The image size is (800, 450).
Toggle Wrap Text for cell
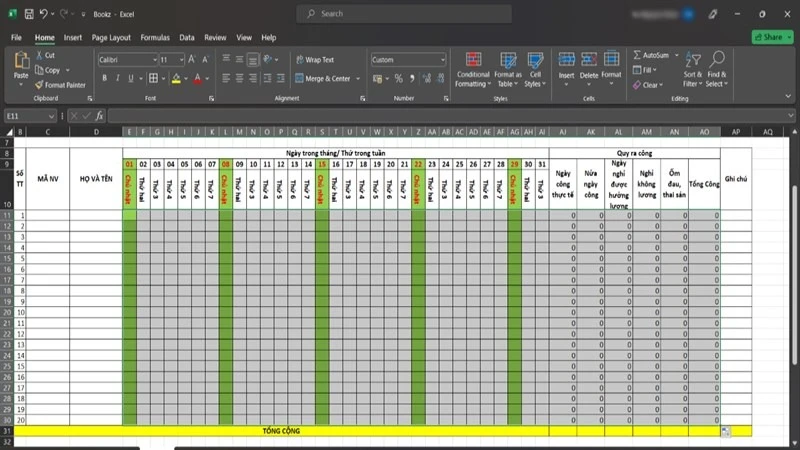click(315, 60)
